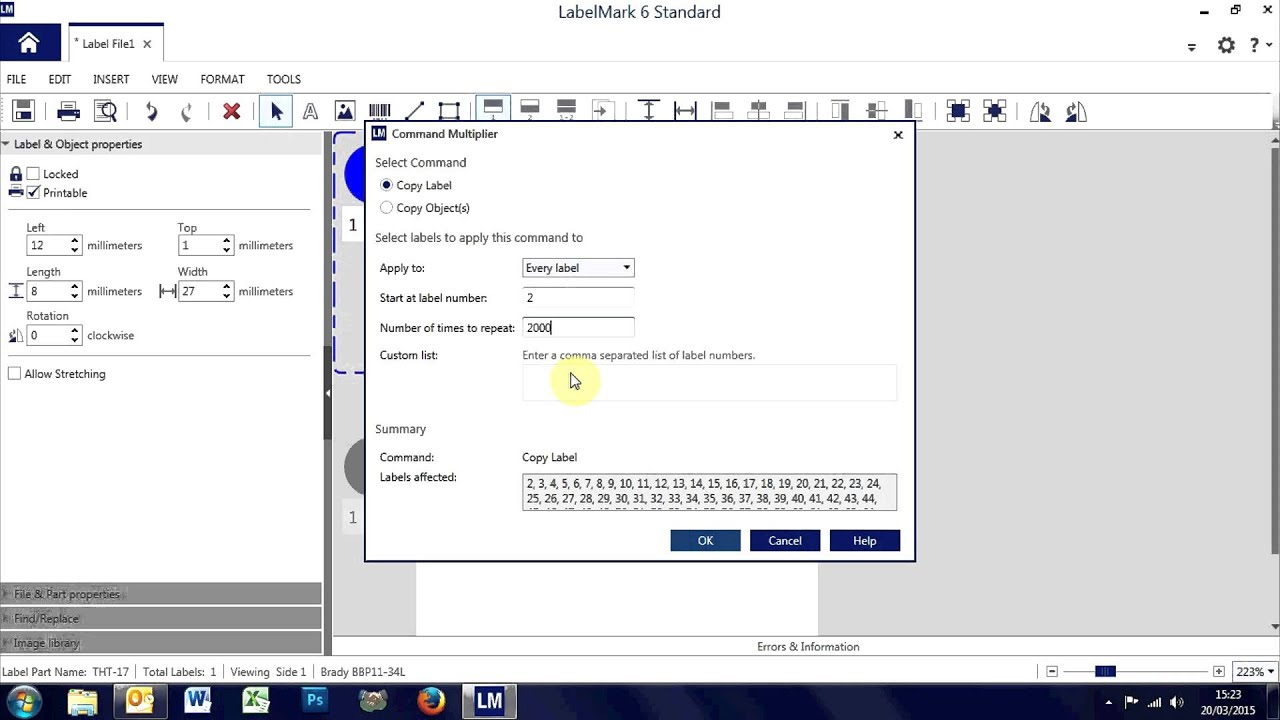This screenshot has width=1280, height=720.
Task: Go to the Home screen icon
Action: [29, 43]
